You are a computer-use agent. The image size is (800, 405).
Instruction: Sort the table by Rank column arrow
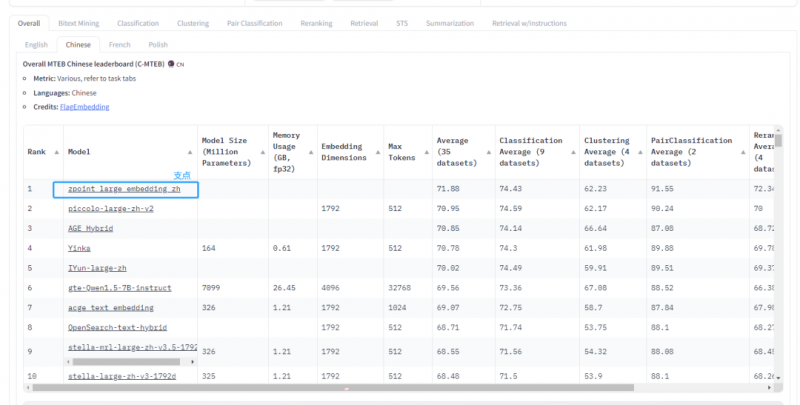tap(57, 152)
